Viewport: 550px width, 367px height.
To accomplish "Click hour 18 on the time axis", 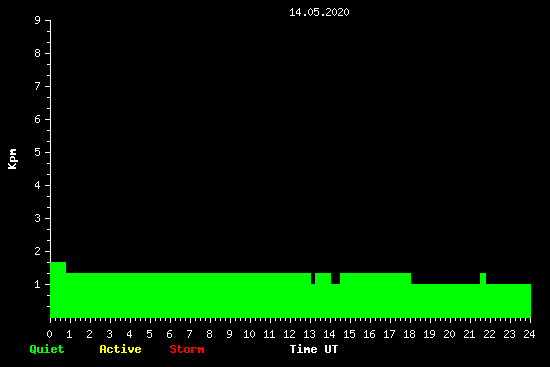I will point(409,334).
